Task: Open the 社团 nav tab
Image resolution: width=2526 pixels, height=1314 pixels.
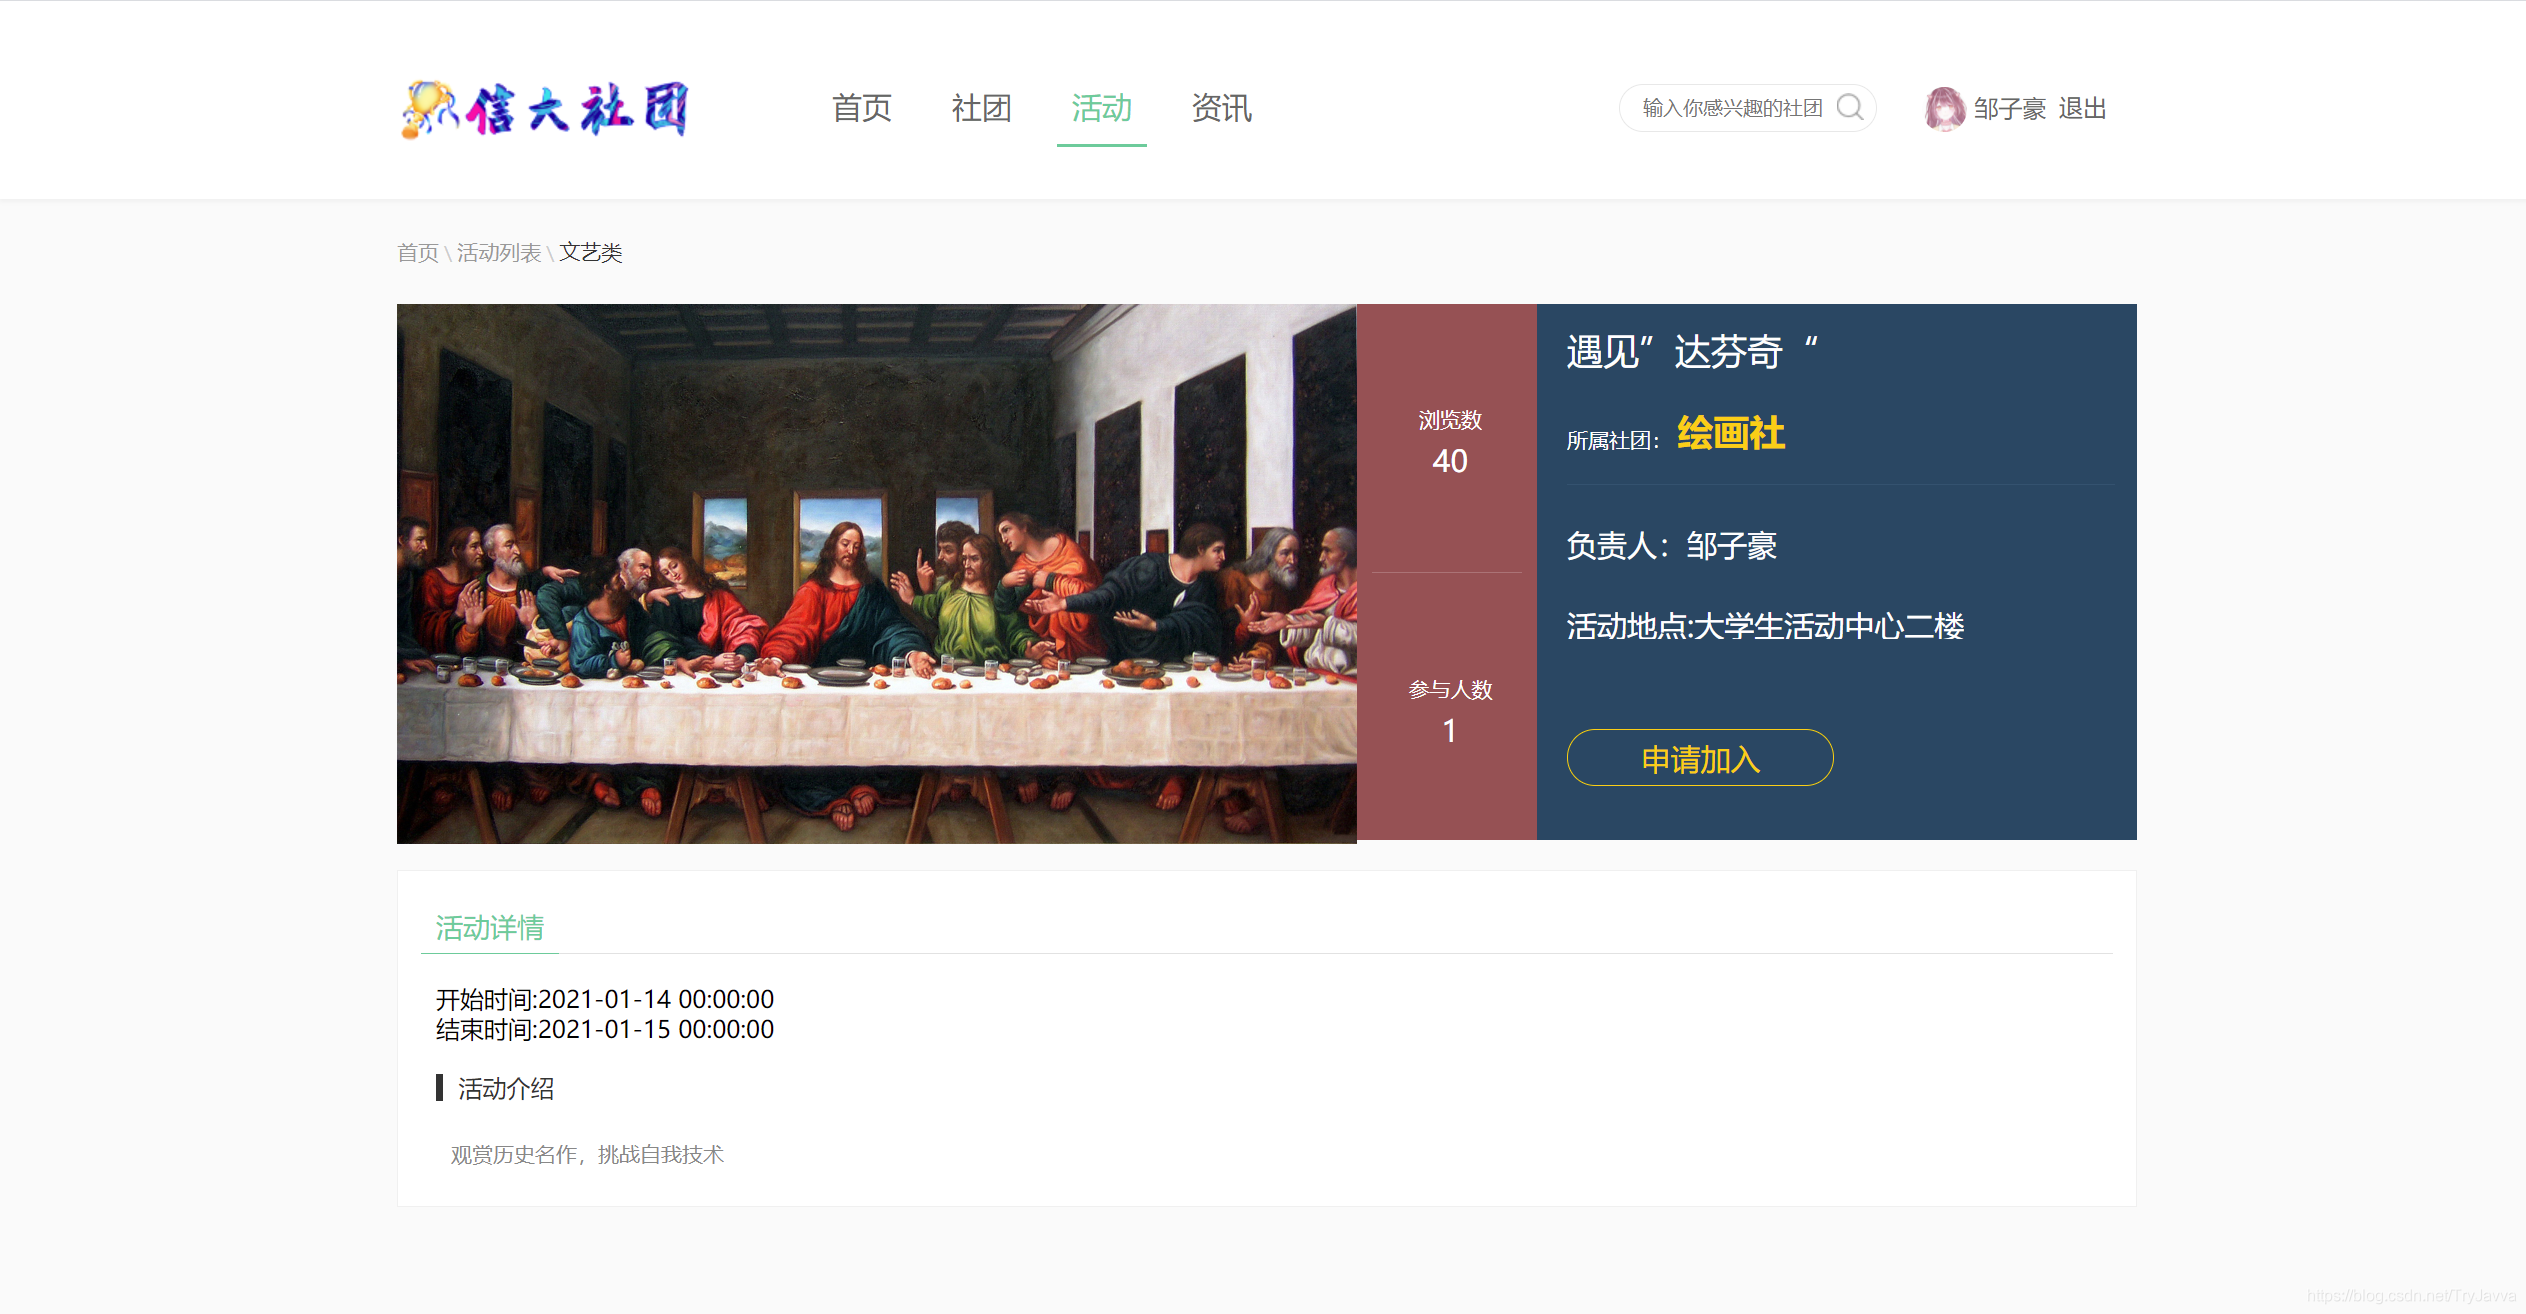Action: 981,108
